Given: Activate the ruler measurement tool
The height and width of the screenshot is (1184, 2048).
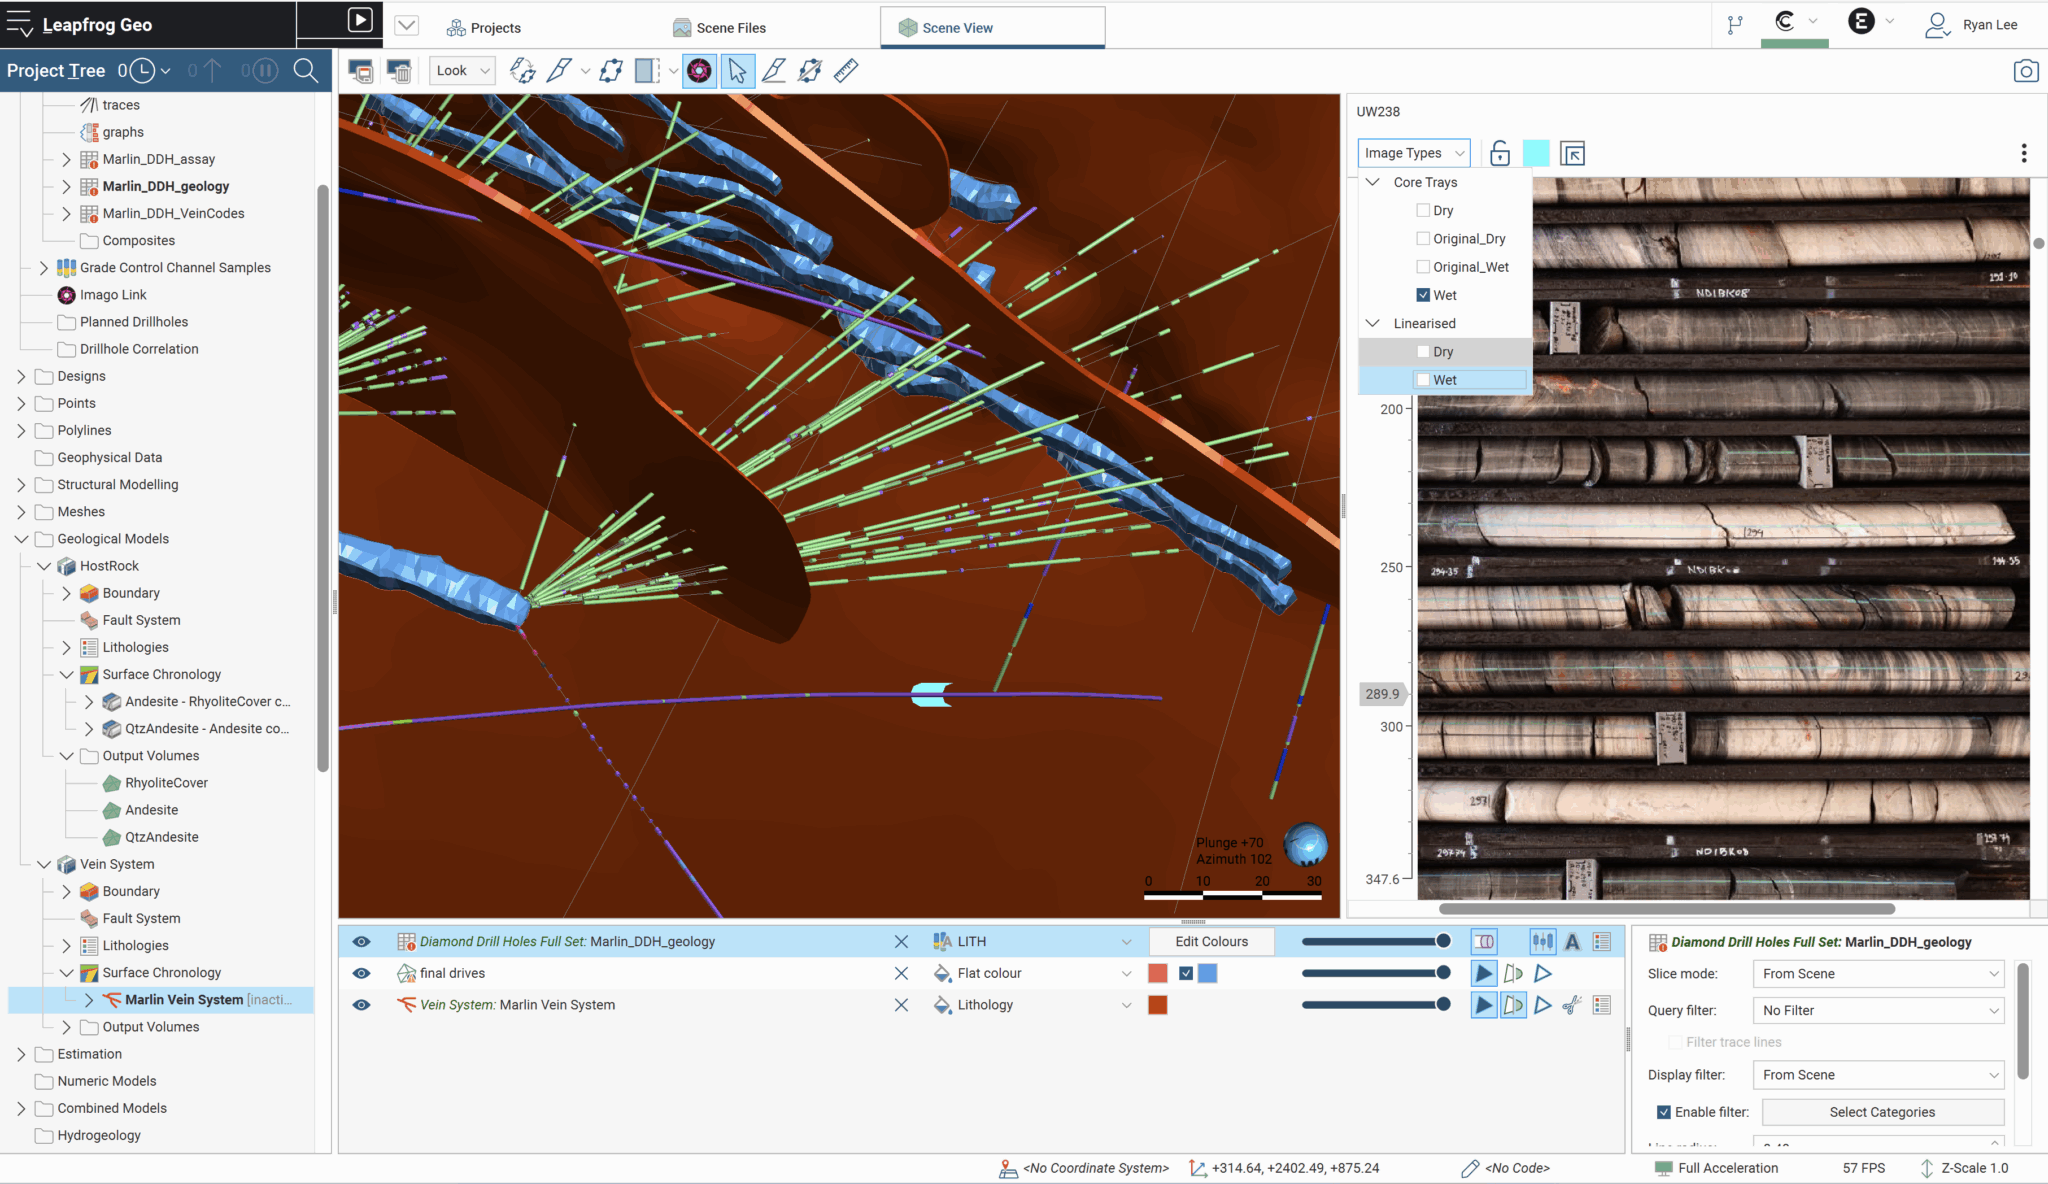Looking at the screenshot, I should 846,71.
